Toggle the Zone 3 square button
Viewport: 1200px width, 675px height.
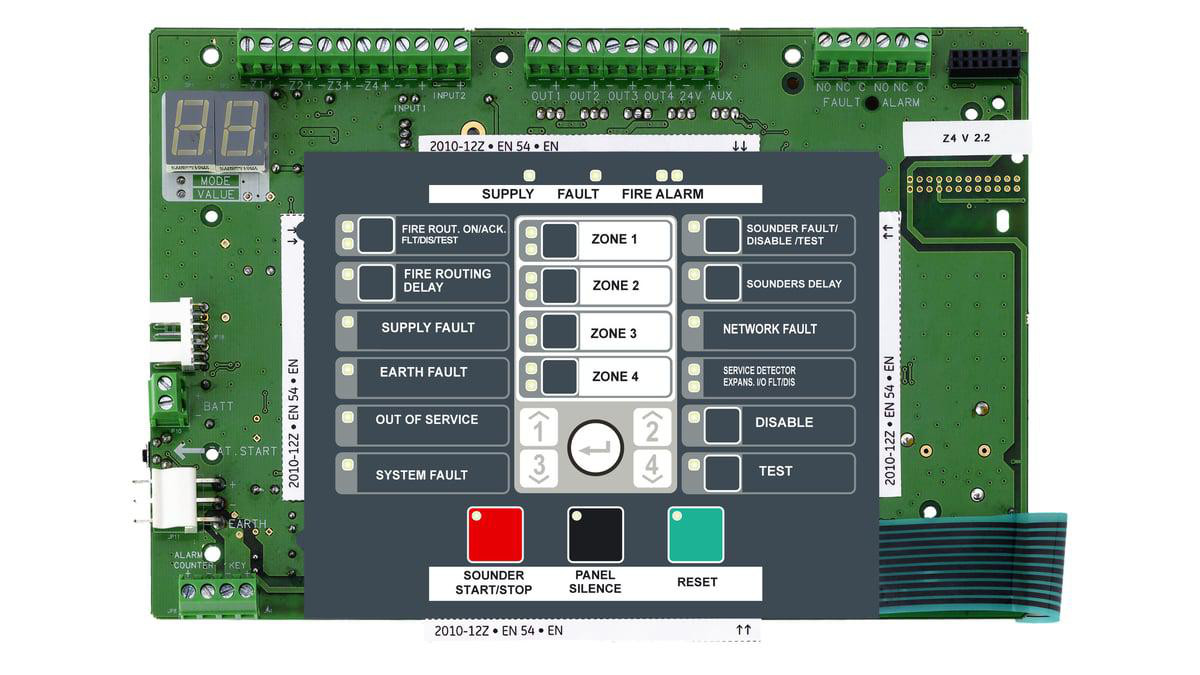[x=559, y=332]
